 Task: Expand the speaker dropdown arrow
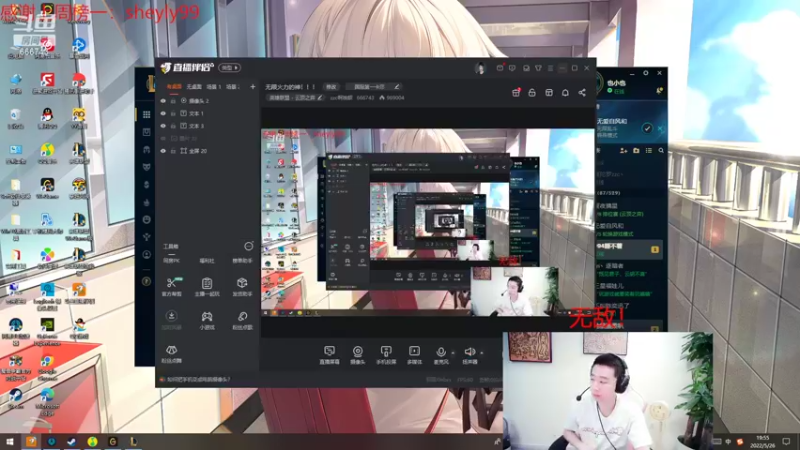click(x=482, y=353)
